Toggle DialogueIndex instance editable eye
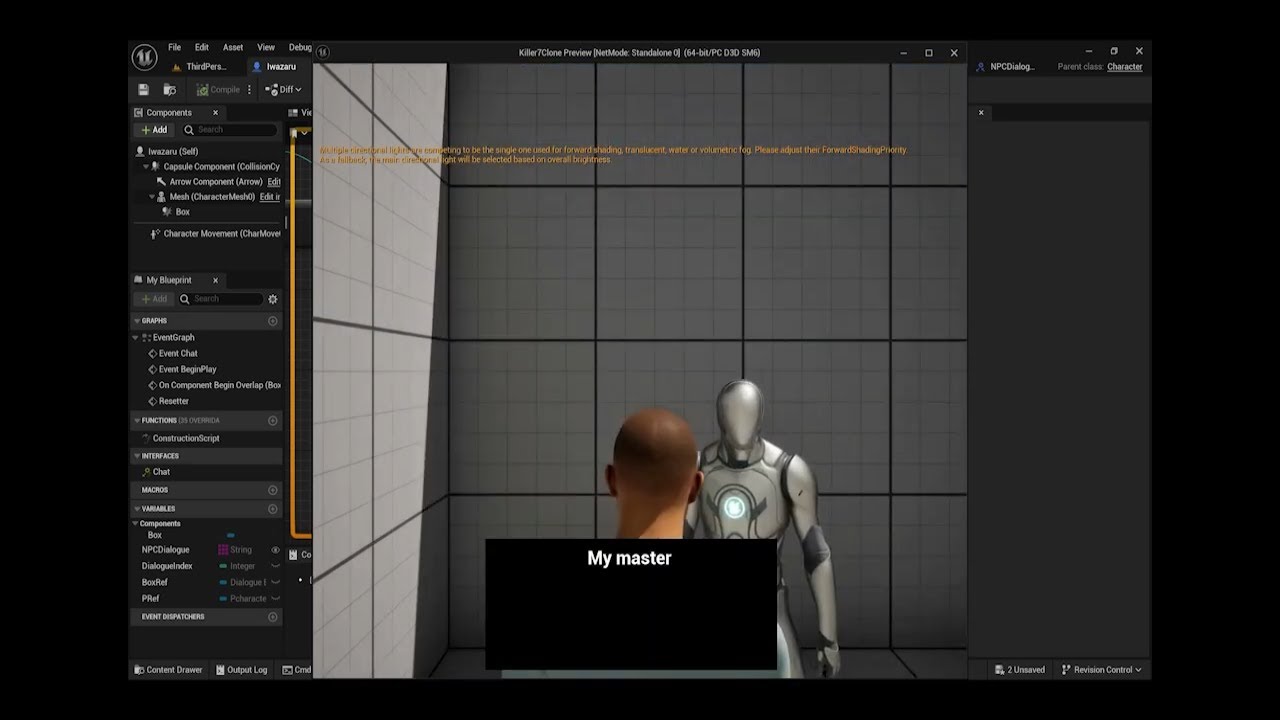 [x=275, y=566]
